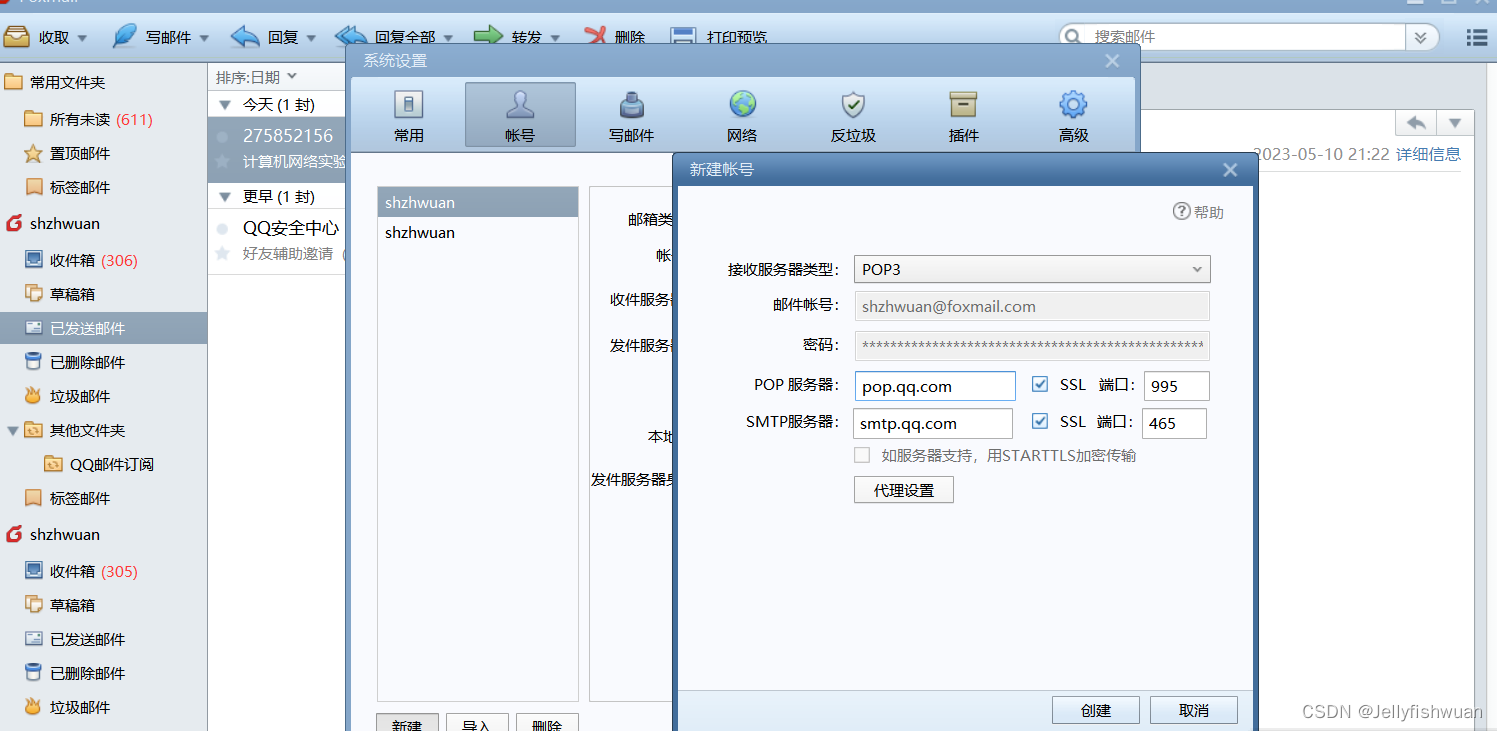The image size is (1497, 731).
Task: Select the 反垃圾 tab in 系统设置
Action: 853,115
